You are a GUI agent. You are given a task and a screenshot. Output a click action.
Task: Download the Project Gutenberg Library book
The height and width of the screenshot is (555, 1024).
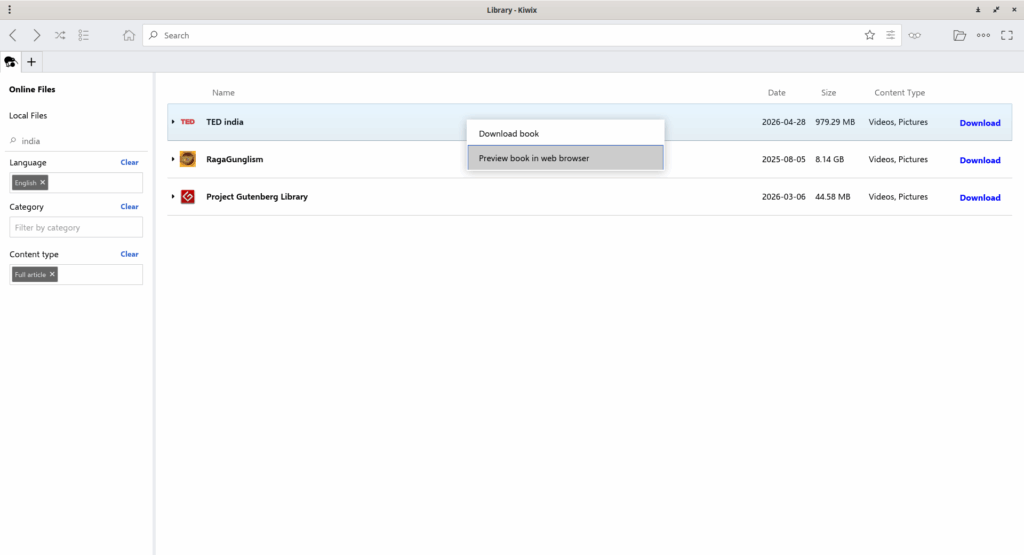980,197
